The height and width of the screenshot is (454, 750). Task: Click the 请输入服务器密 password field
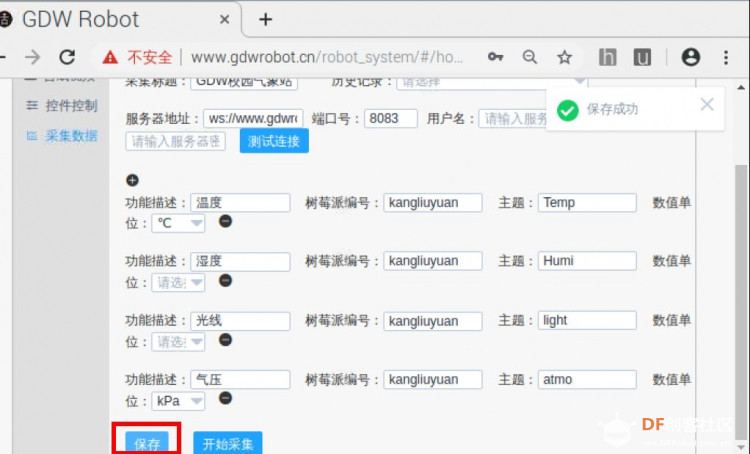[176, 141]
